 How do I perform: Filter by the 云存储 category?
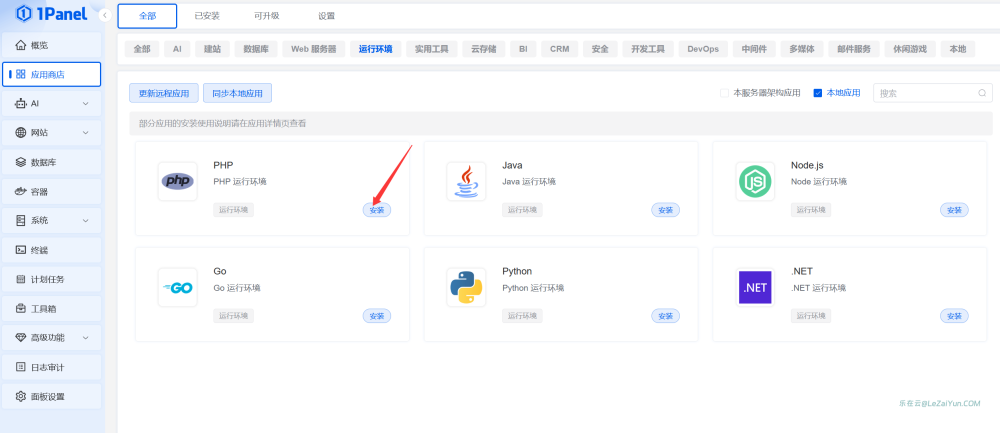click(484, 49)
